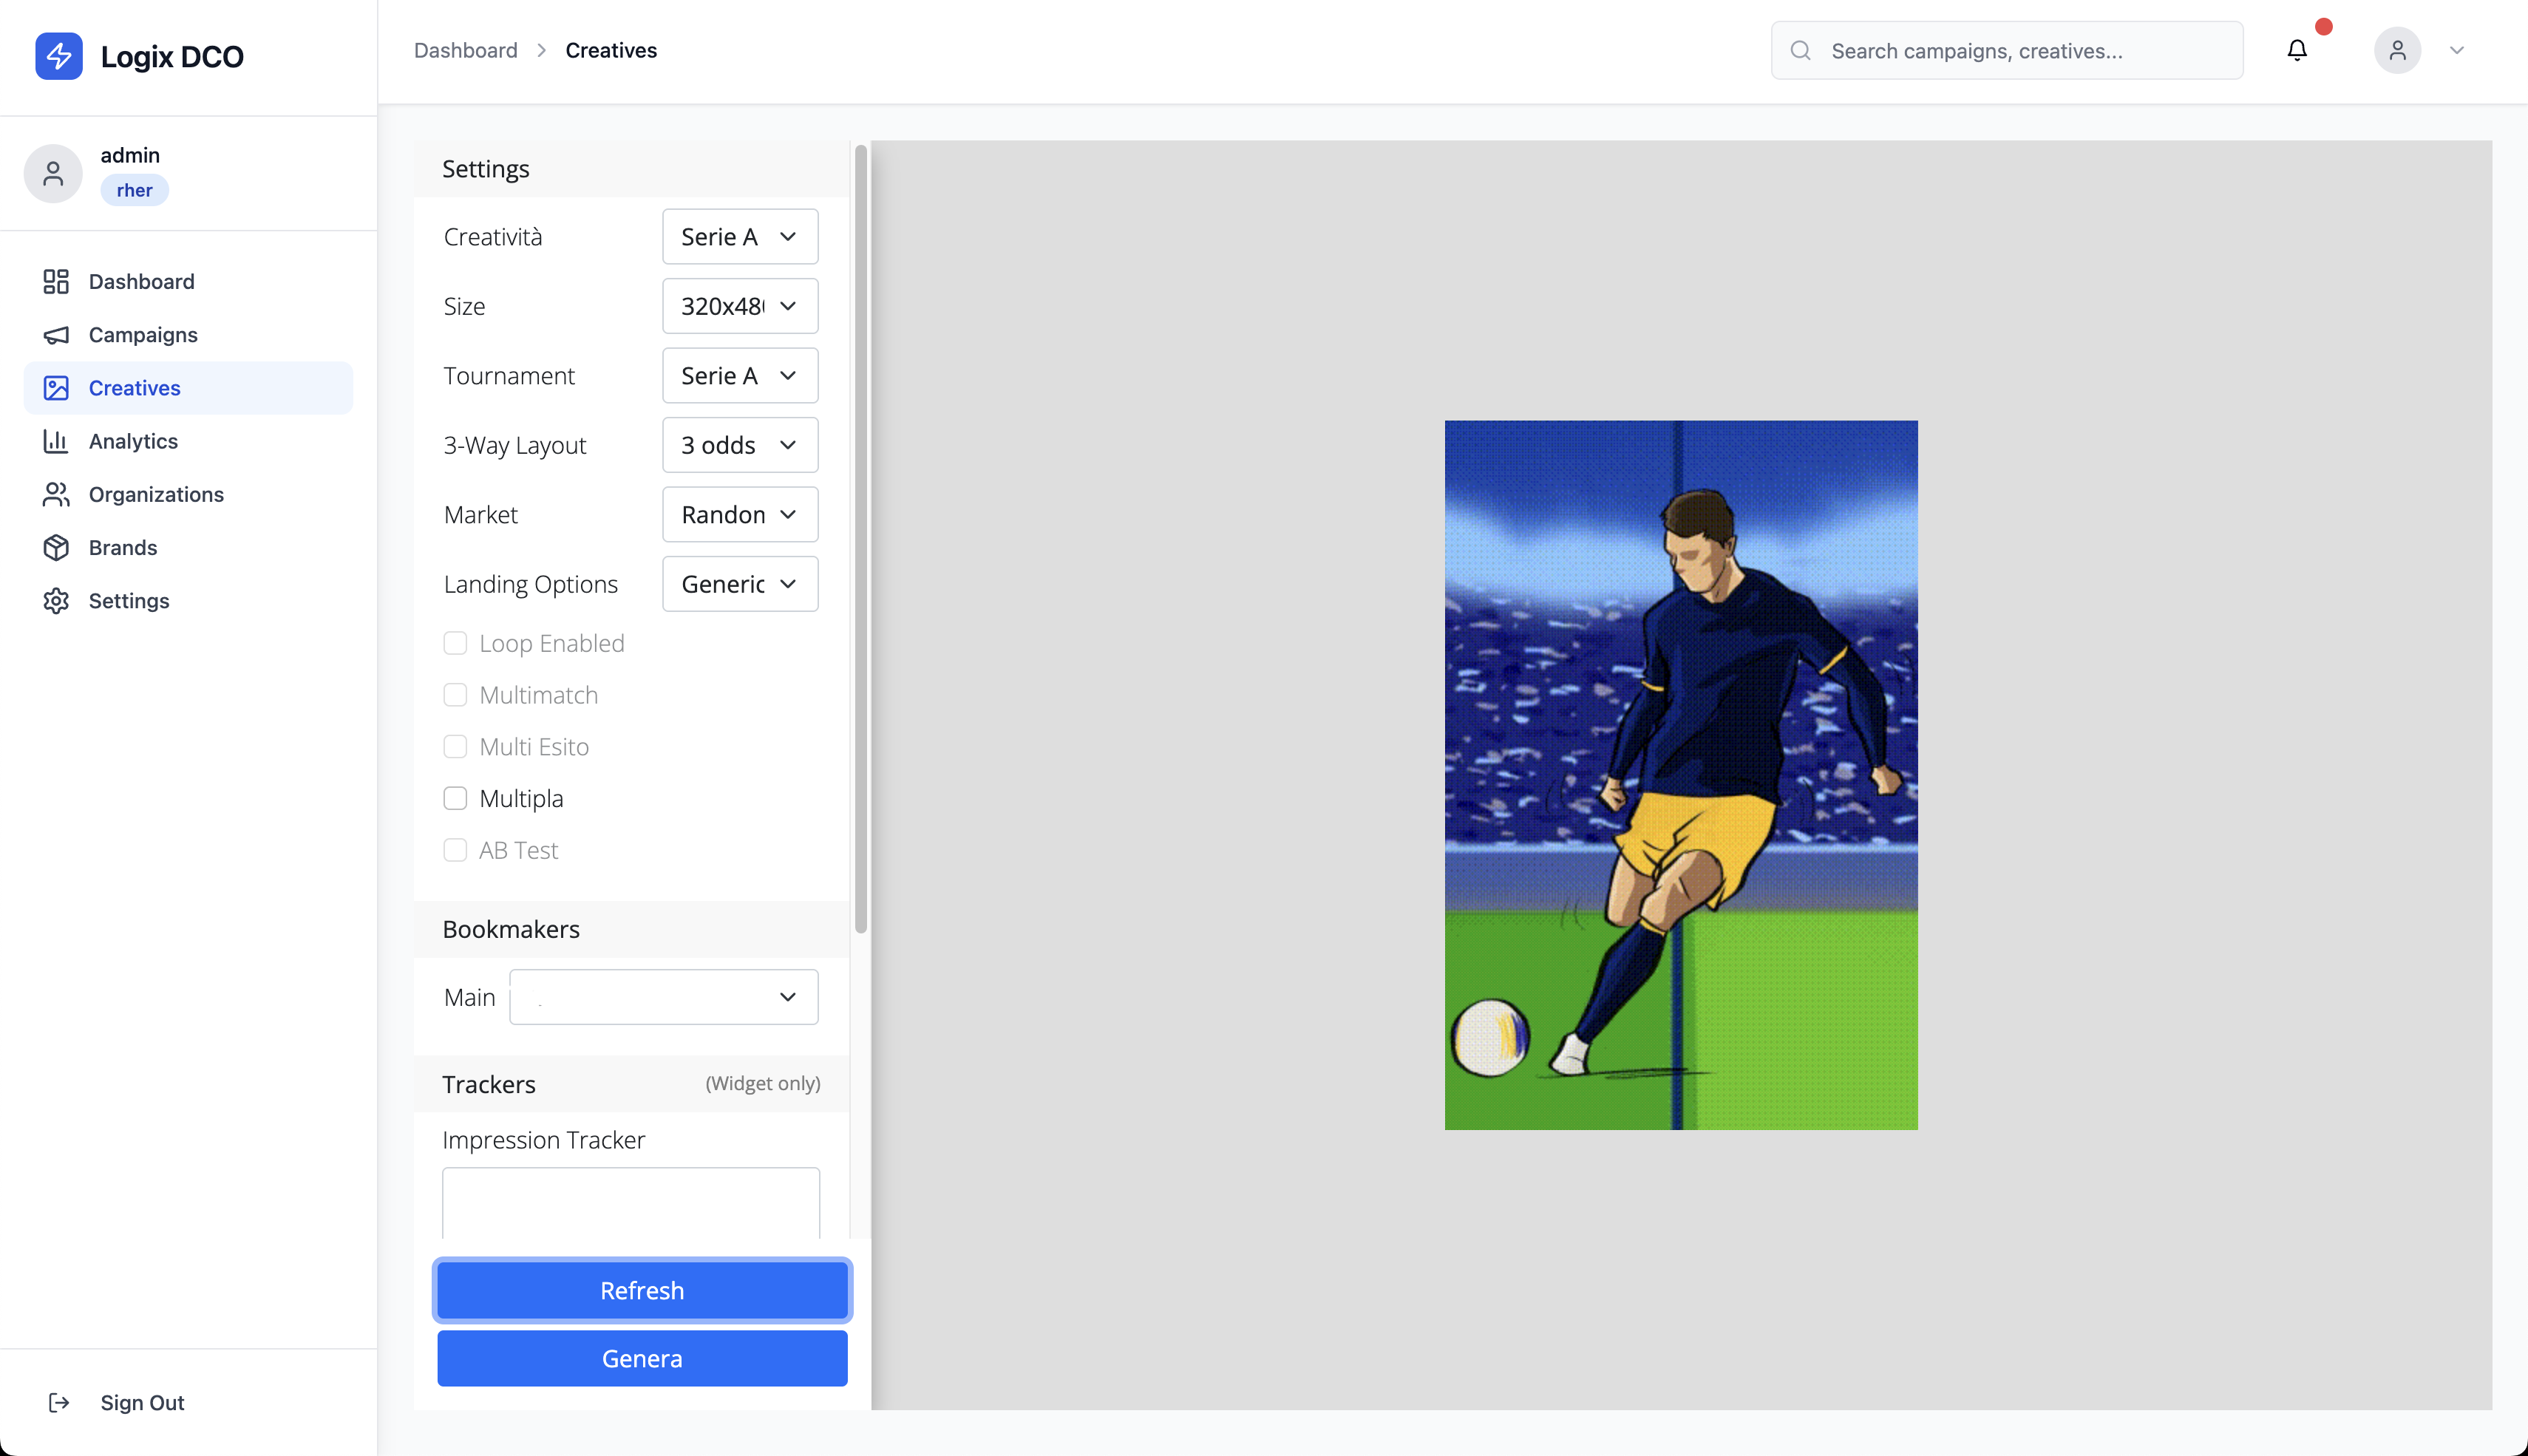Click the Genera button

pyautogui.click(x=642, y=1358)
